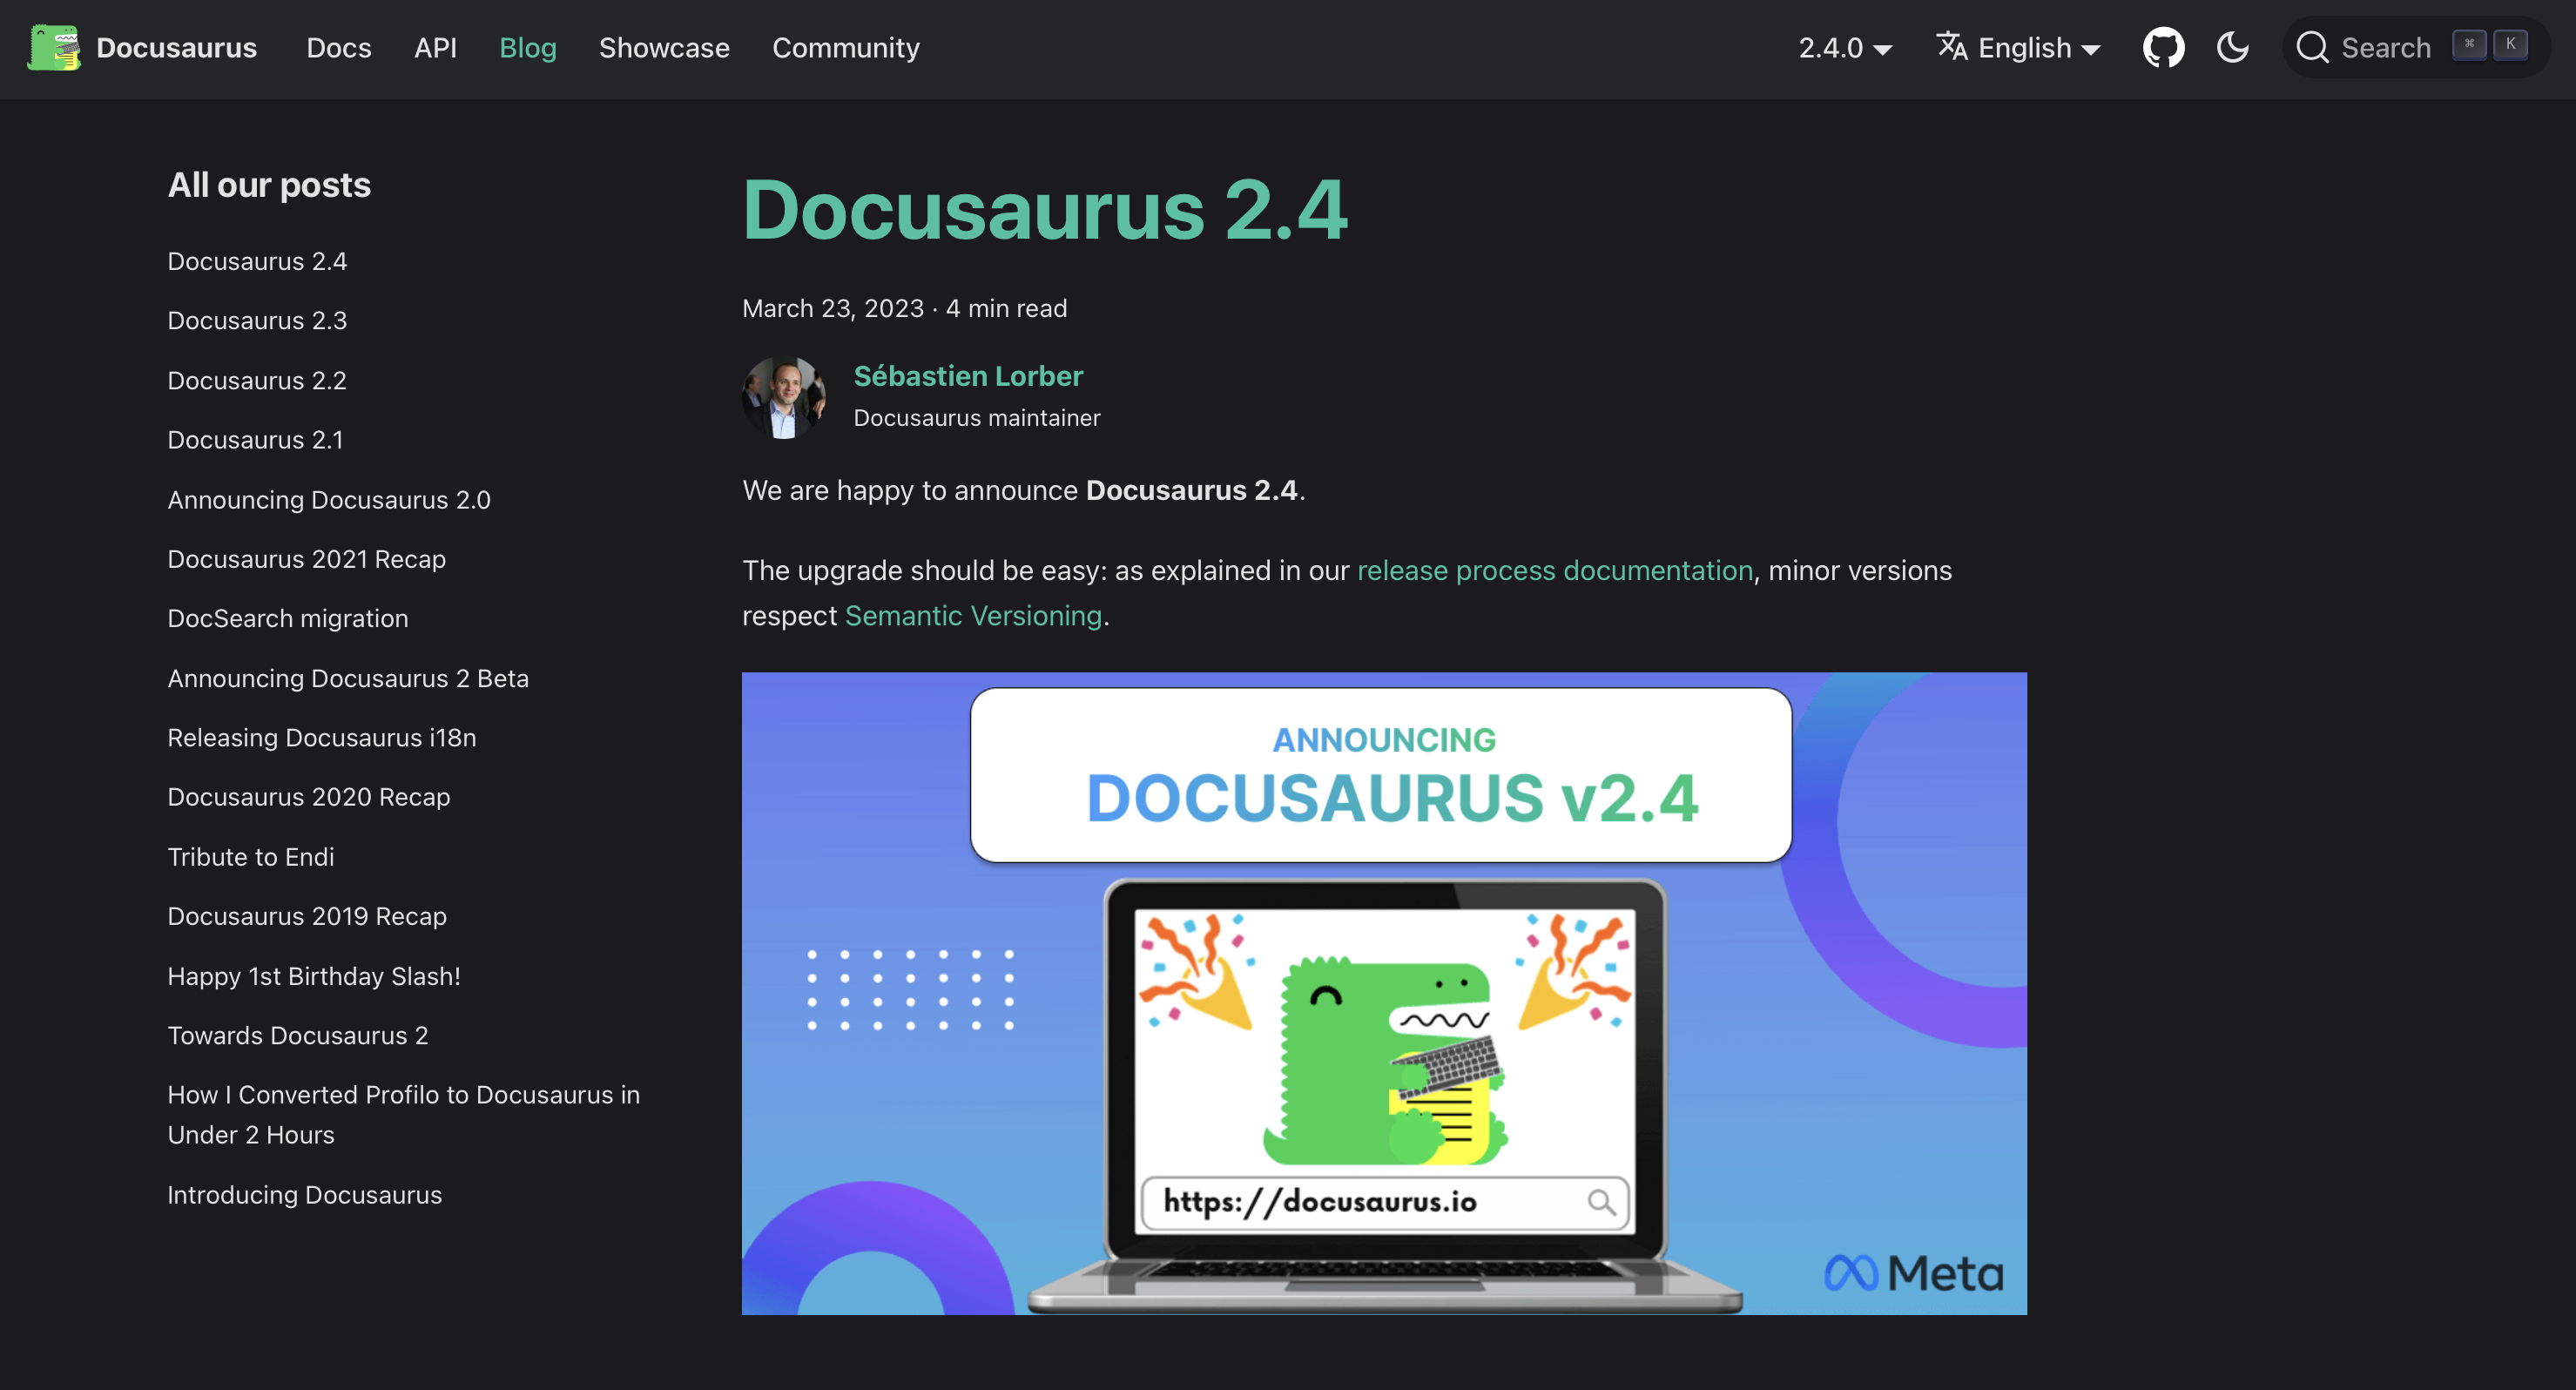2576x1390 pixels.
Task: Click the language translate icon
Action: 1952,47
